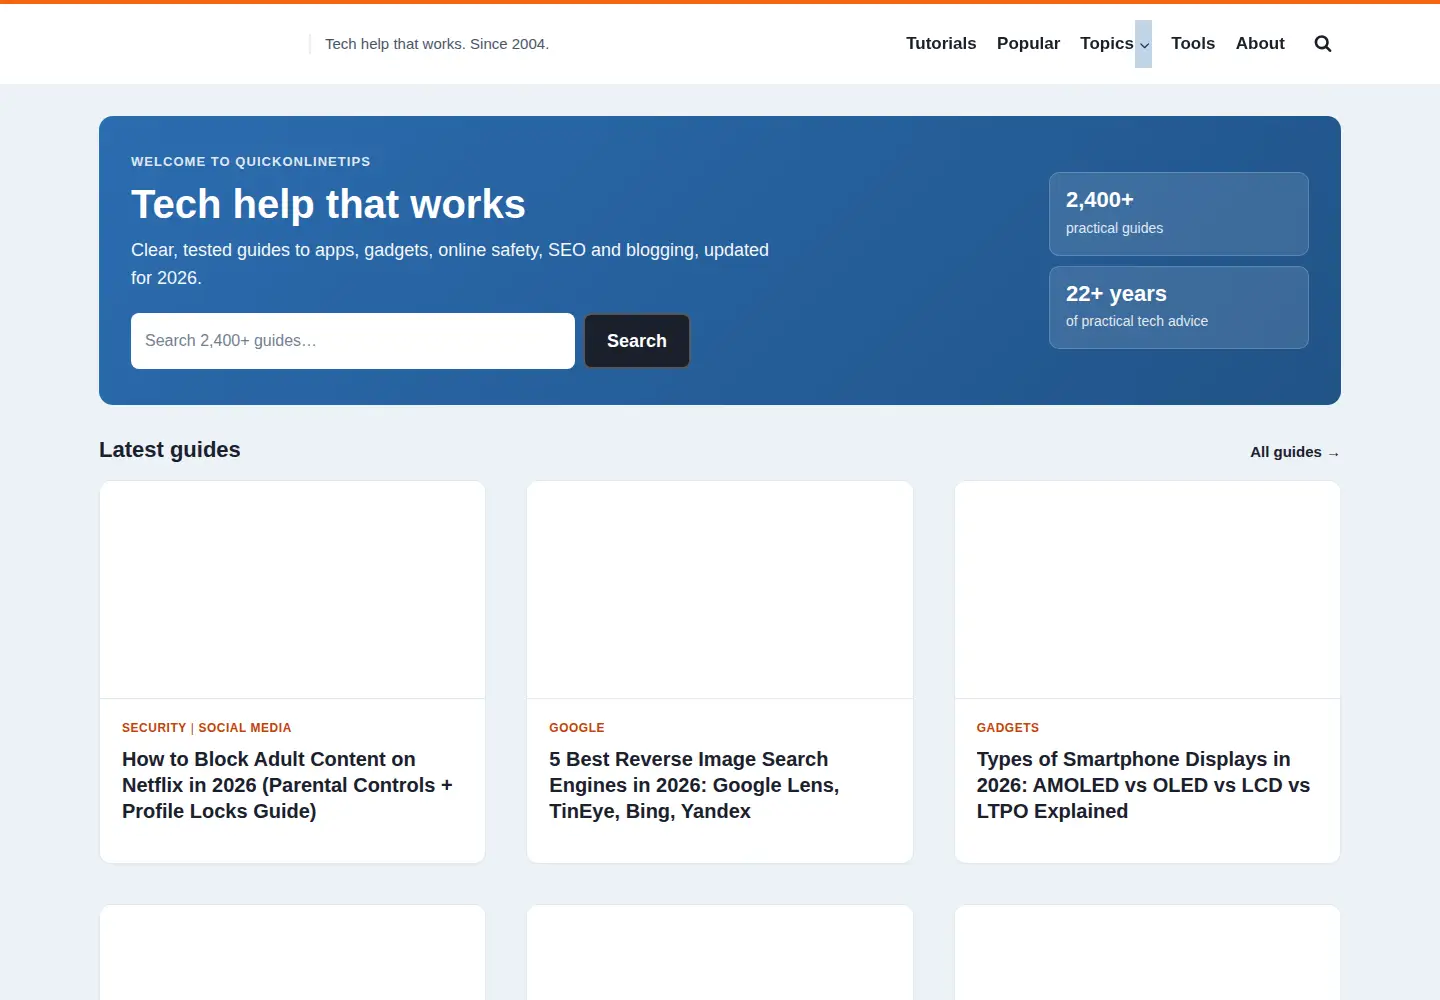Select the Tools navigation item

coord(1193,44)
